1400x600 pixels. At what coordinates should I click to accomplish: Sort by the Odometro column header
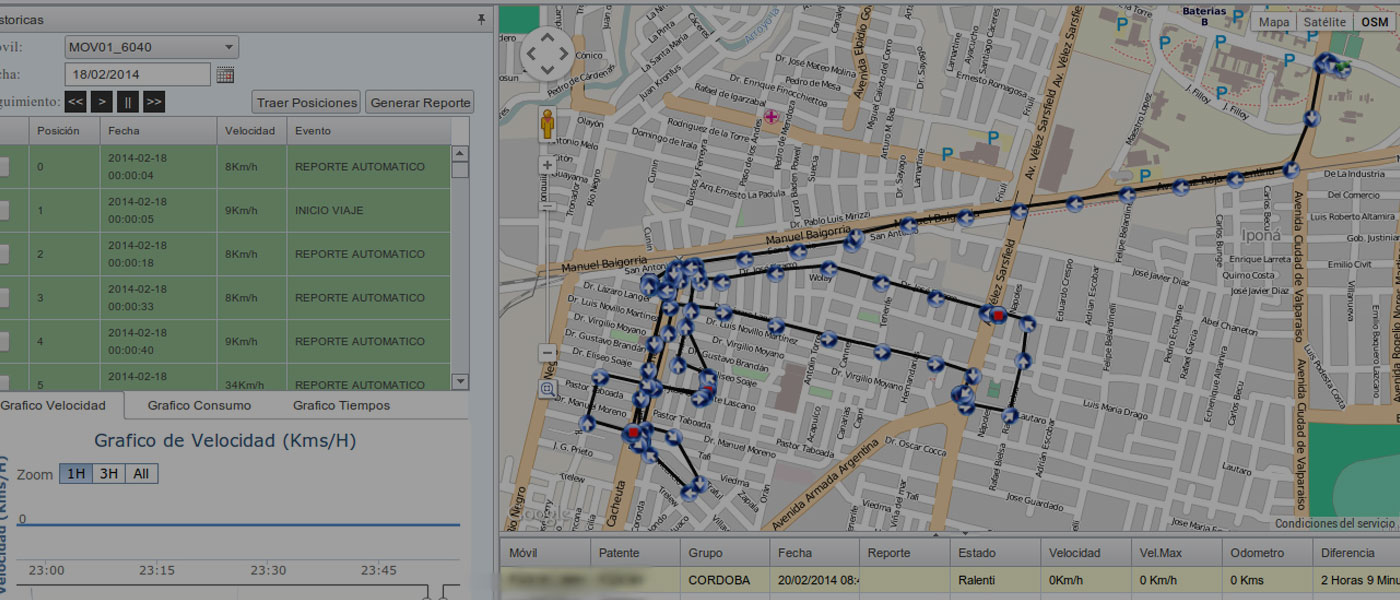(x=1265, y=553)
